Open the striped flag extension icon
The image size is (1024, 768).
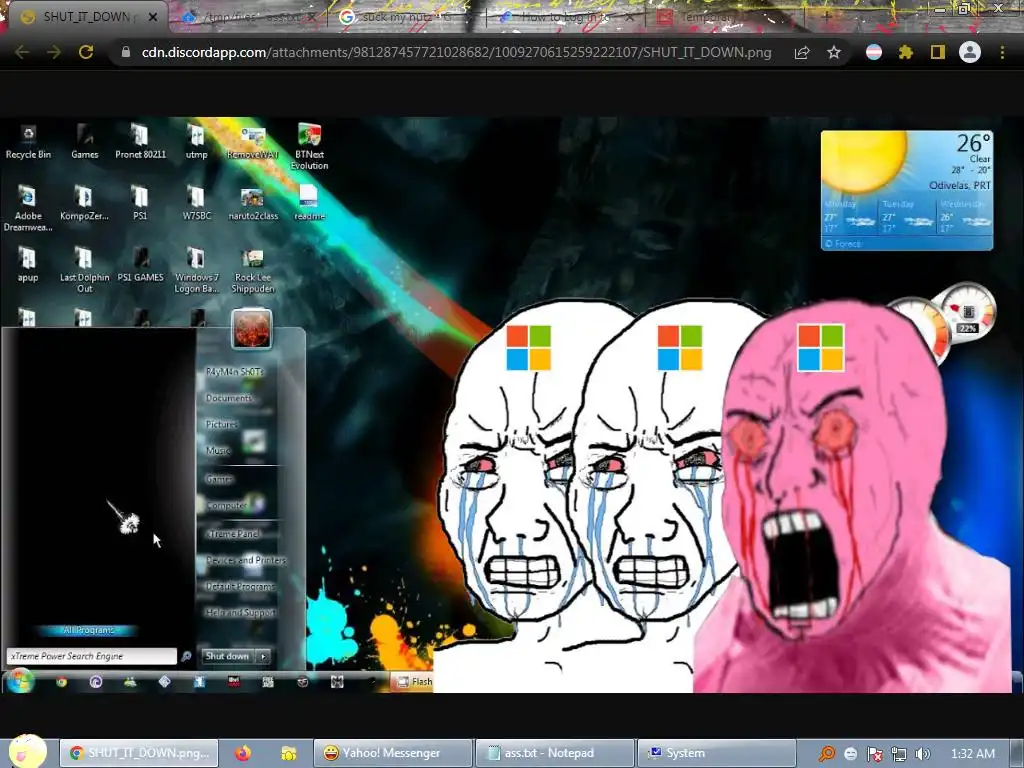pyautogui.click(x=874, y=52)
